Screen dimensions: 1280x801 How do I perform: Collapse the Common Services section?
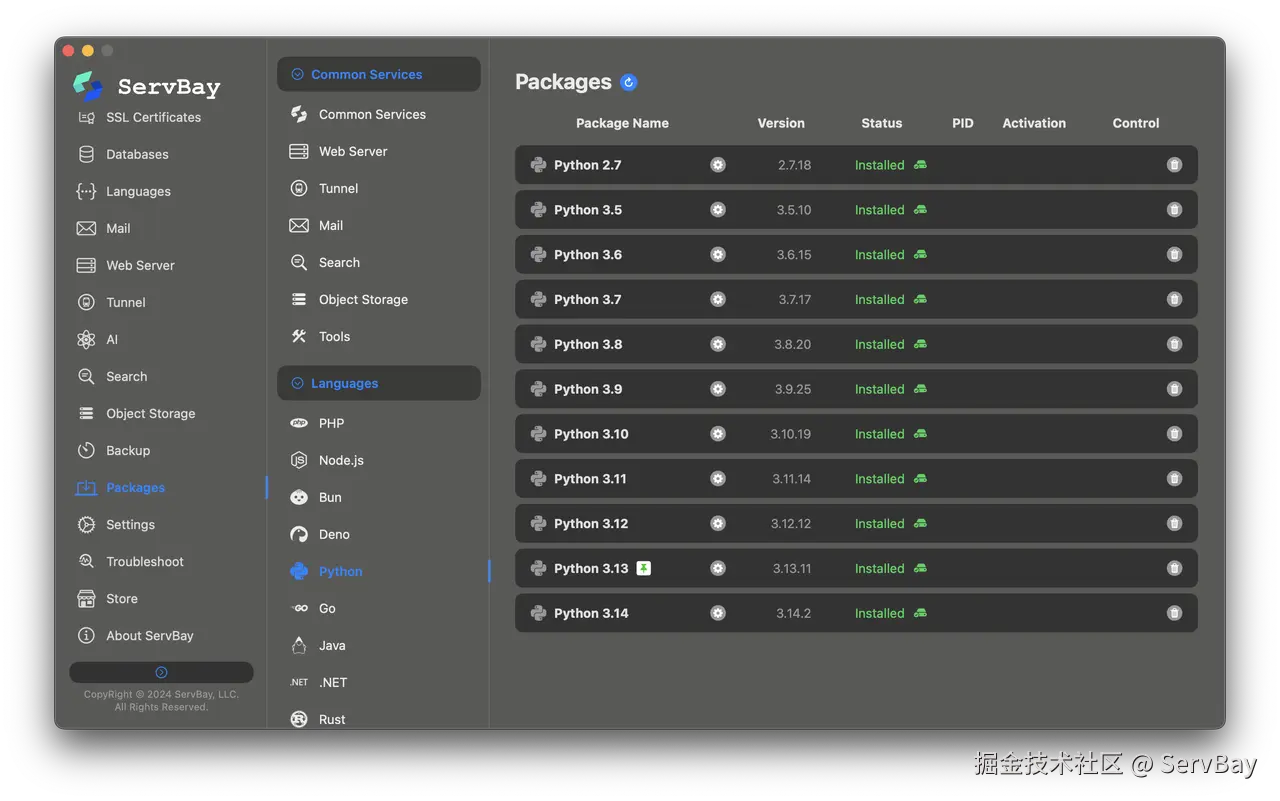coord(297,74)
